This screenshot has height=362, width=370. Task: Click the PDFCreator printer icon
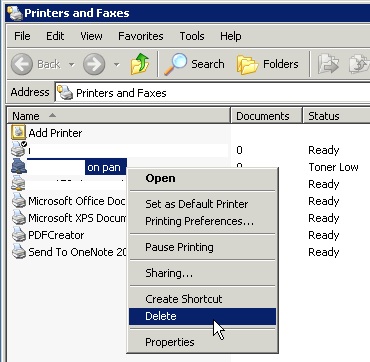[19, 235]
